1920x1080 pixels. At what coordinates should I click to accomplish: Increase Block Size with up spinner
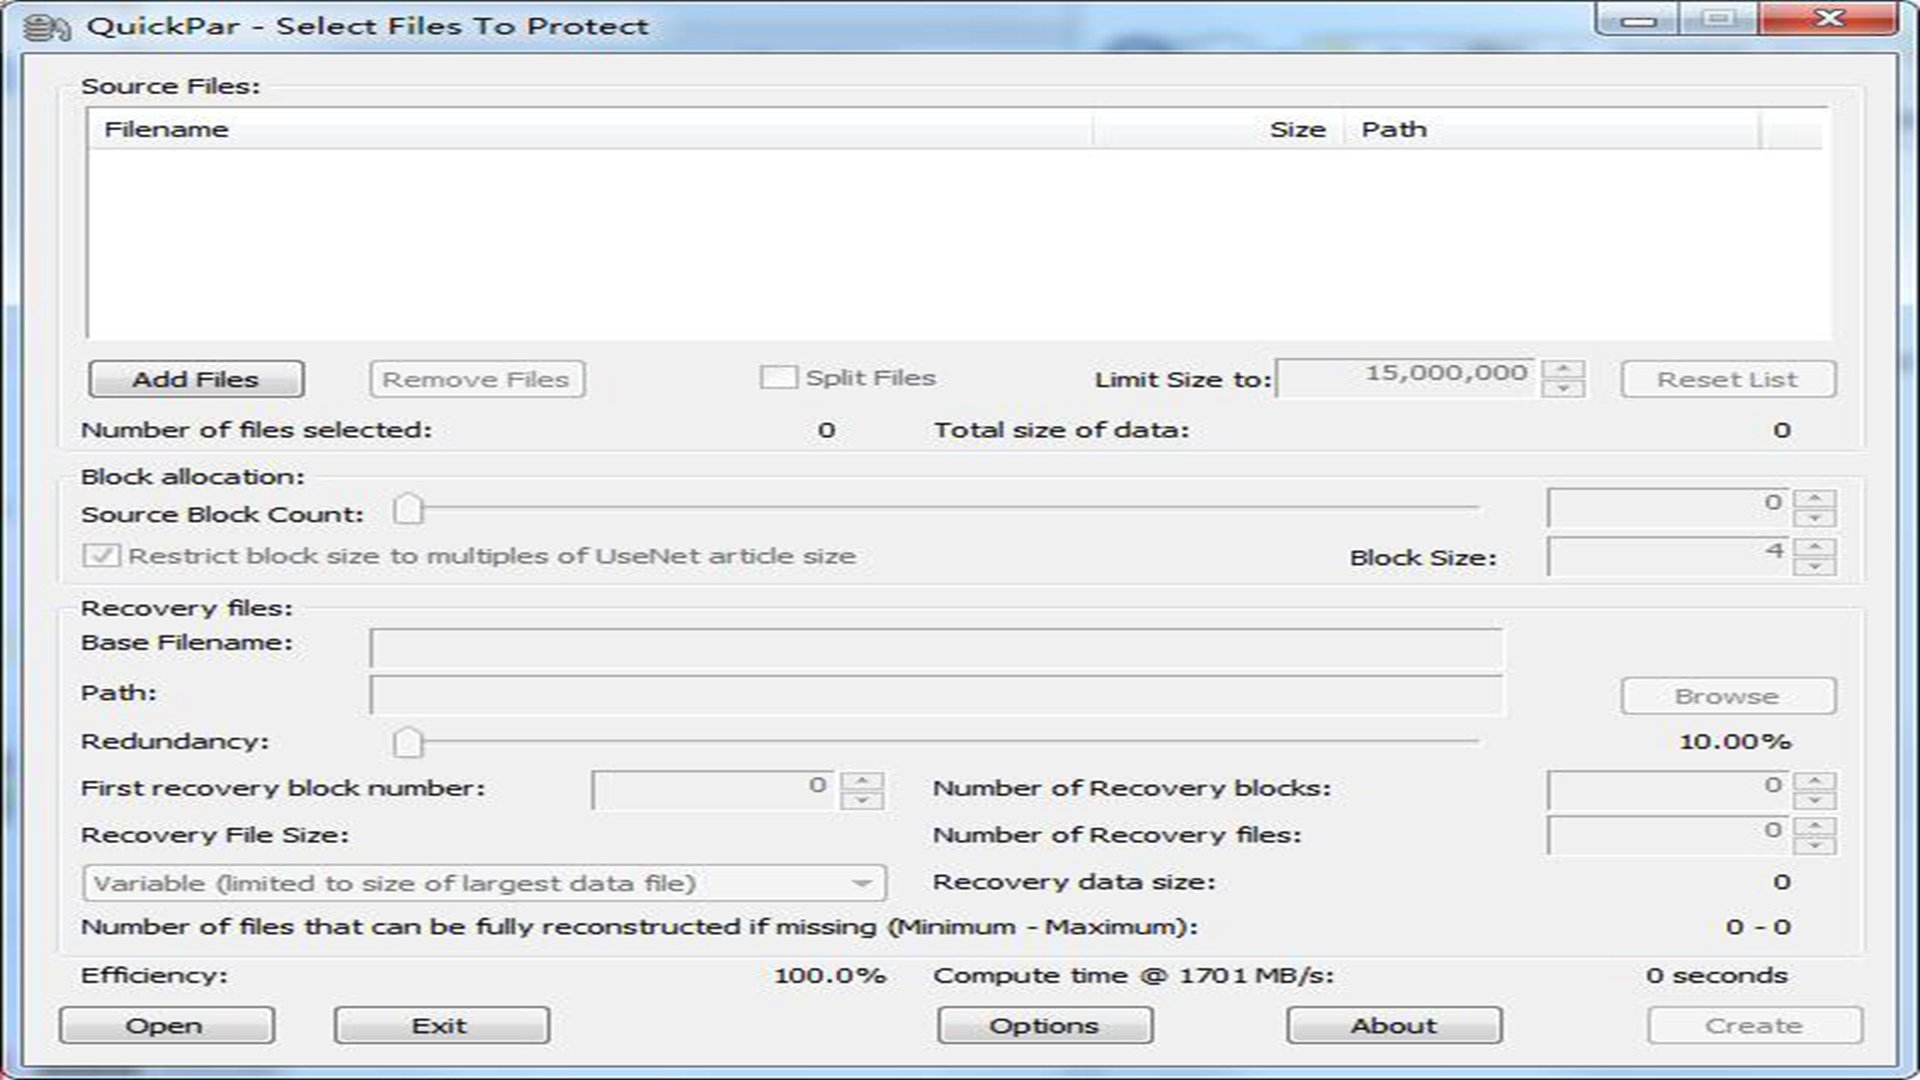[x=1814, y=546]
